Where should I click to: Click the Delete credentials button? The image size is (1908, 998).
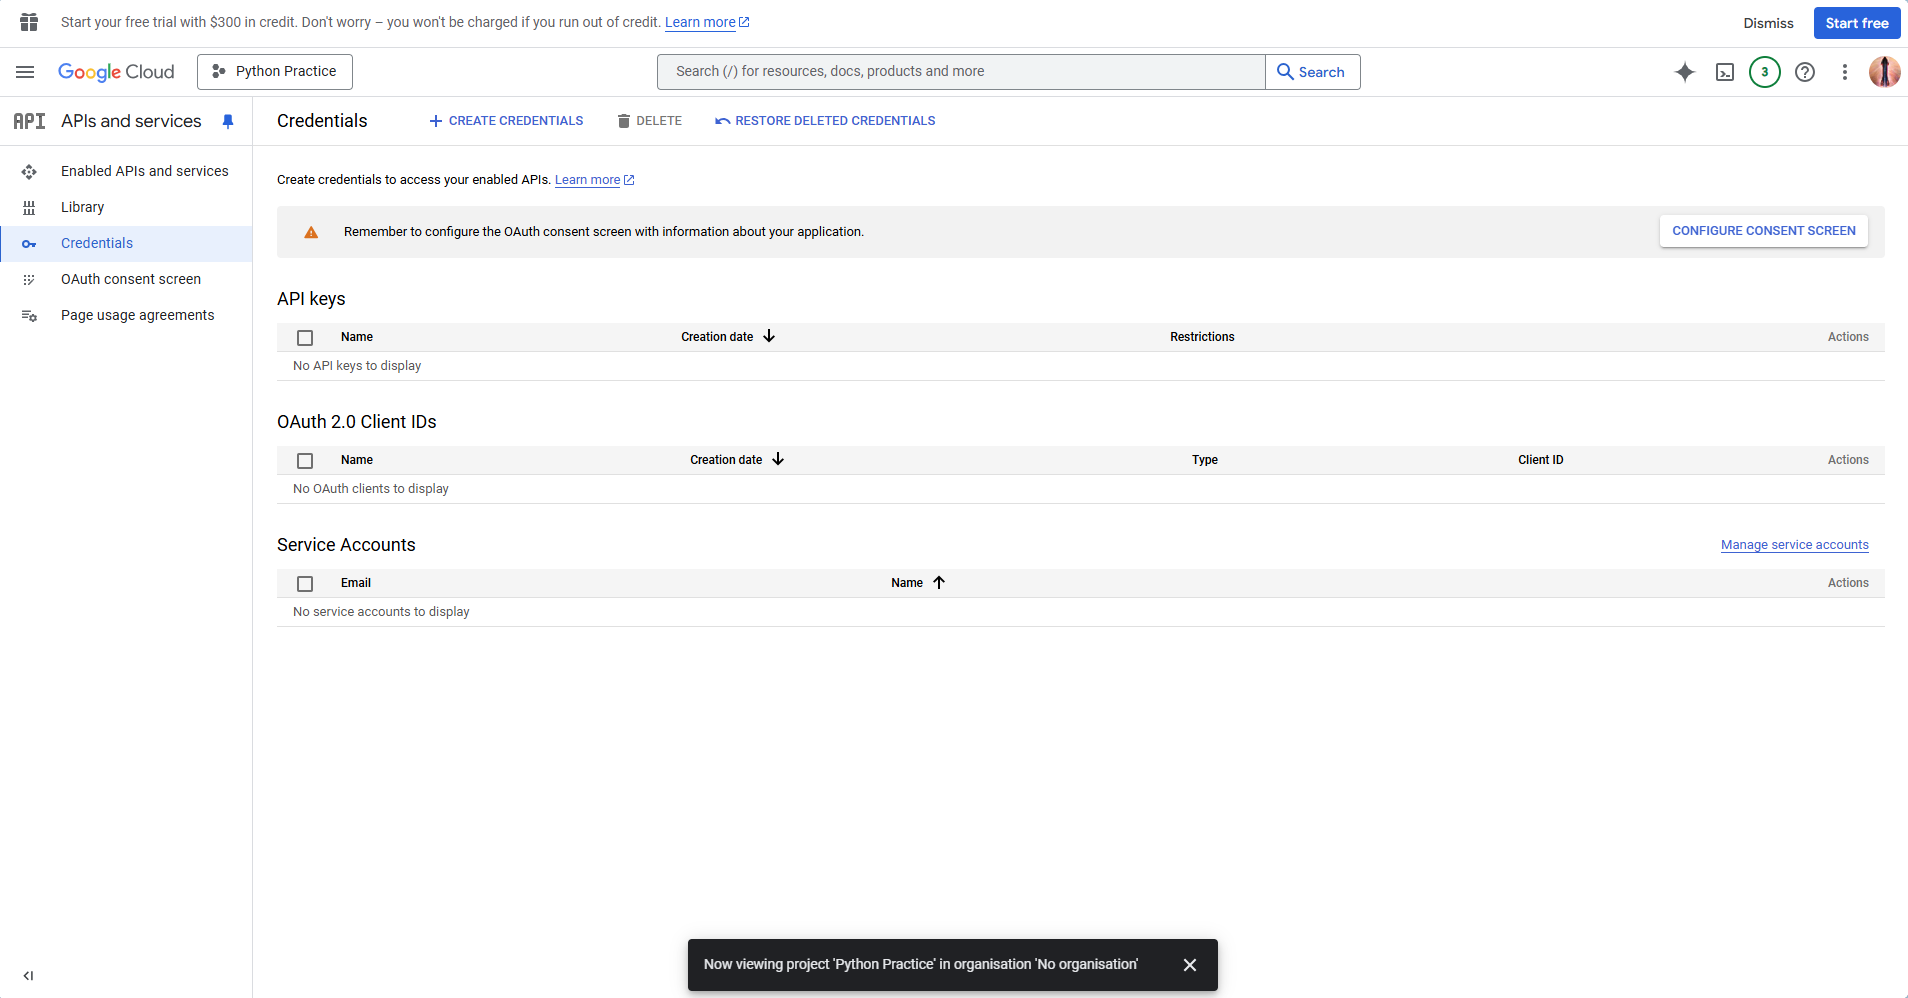coord(650,121)
